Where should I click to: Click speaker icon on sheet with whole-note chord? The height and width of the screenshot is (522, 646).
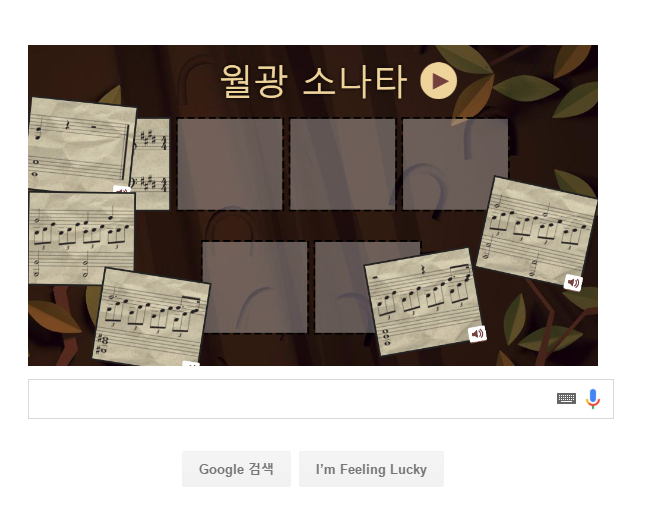(477, 334)
